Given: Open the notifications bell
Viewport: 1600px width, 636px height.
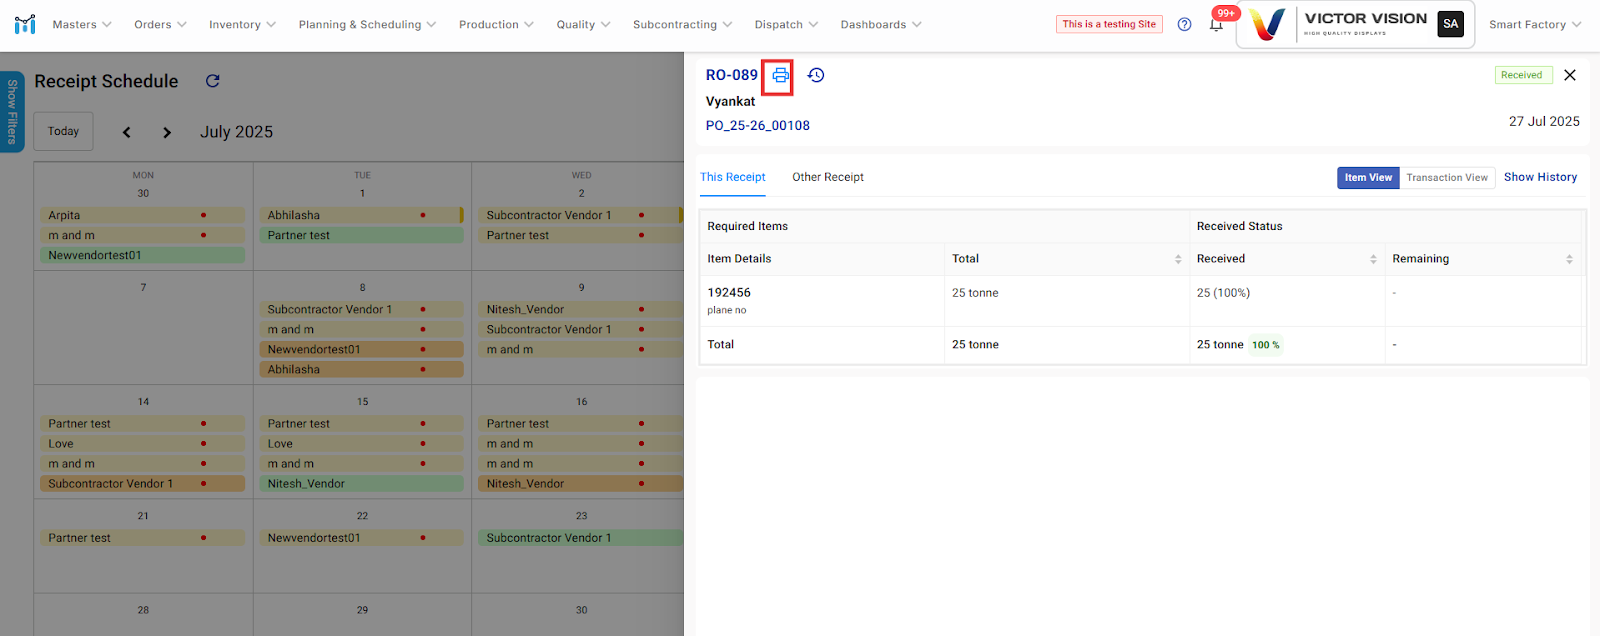Looking at the screenshot, I should coord(1216,25).
